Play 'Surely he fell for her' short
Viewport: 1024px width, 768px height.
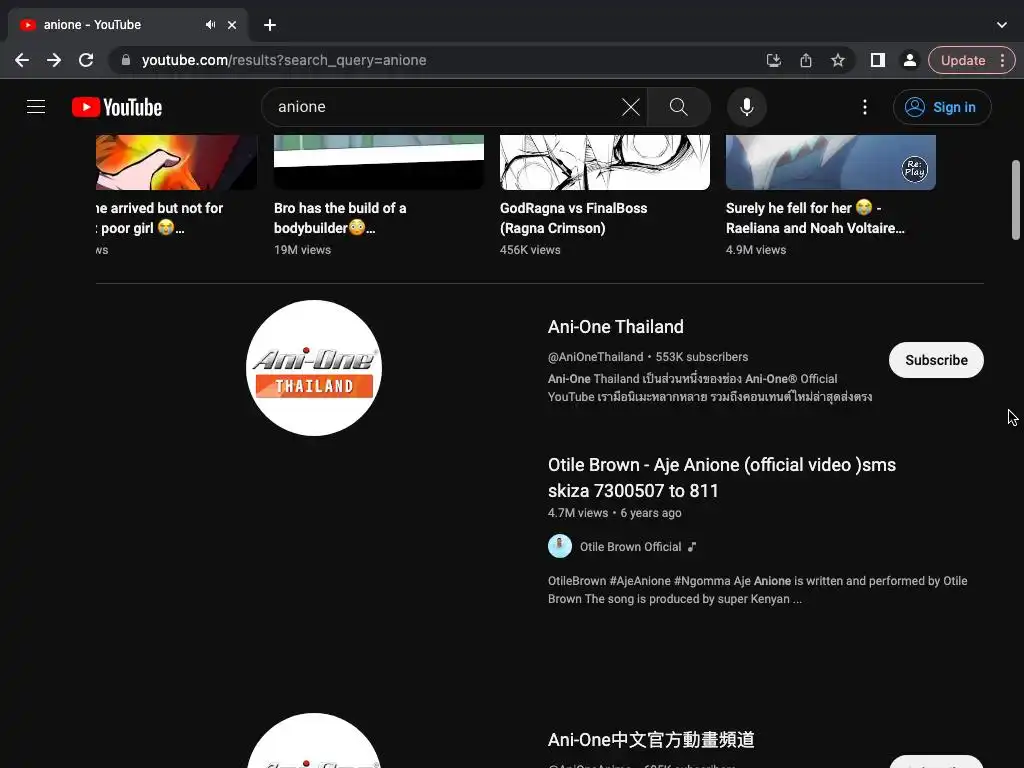coord(831,162)
